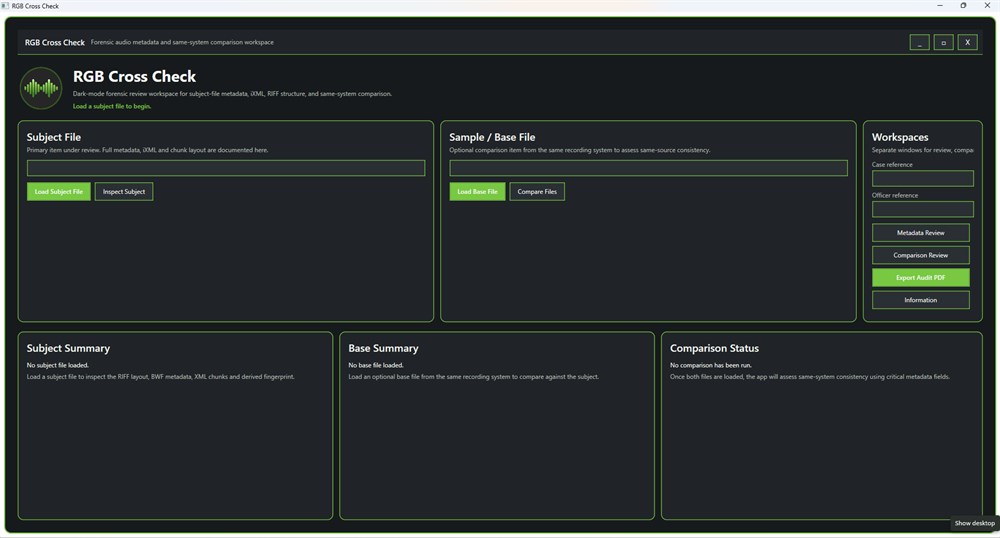Click the Inspect Subject button
Image resolution: width=1000 pixels, height=538 pixels.
124,191
